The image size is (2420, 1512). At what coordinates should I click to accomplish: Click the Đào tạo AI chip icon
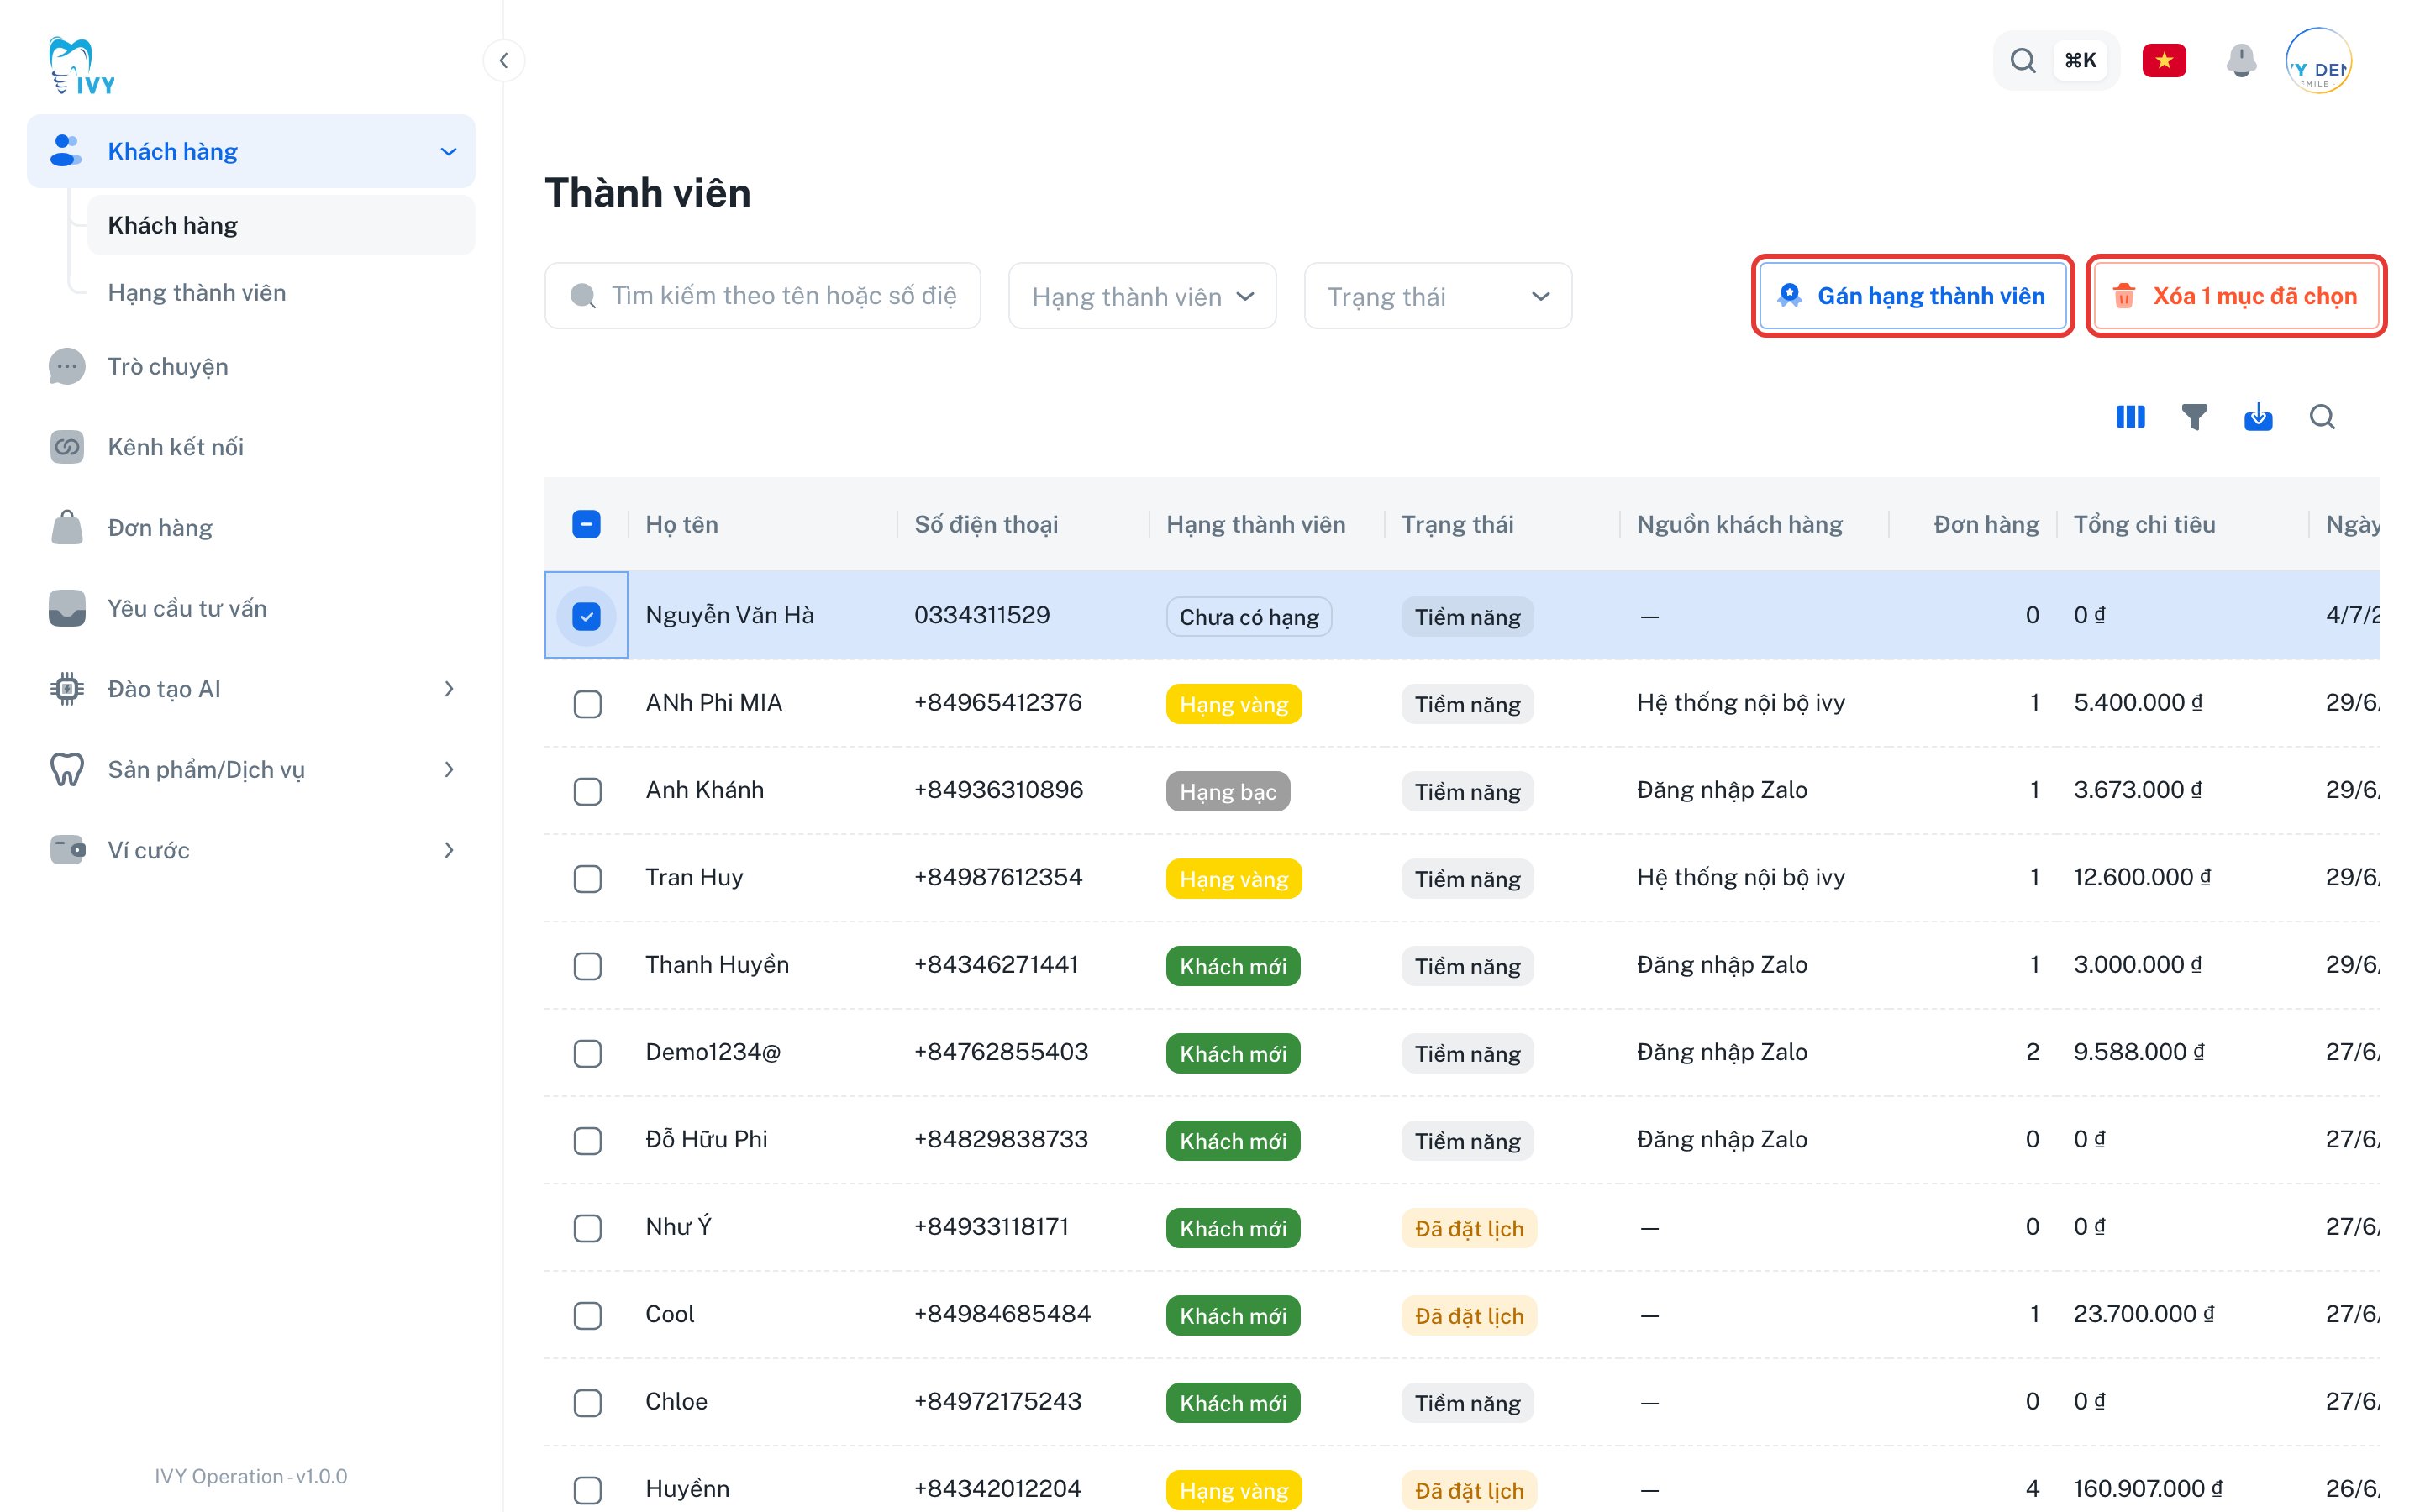(67, 688)
